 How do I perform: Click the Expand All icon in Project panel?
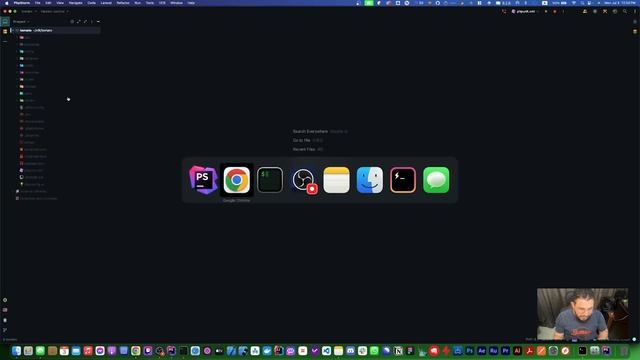tap(79, 22)
